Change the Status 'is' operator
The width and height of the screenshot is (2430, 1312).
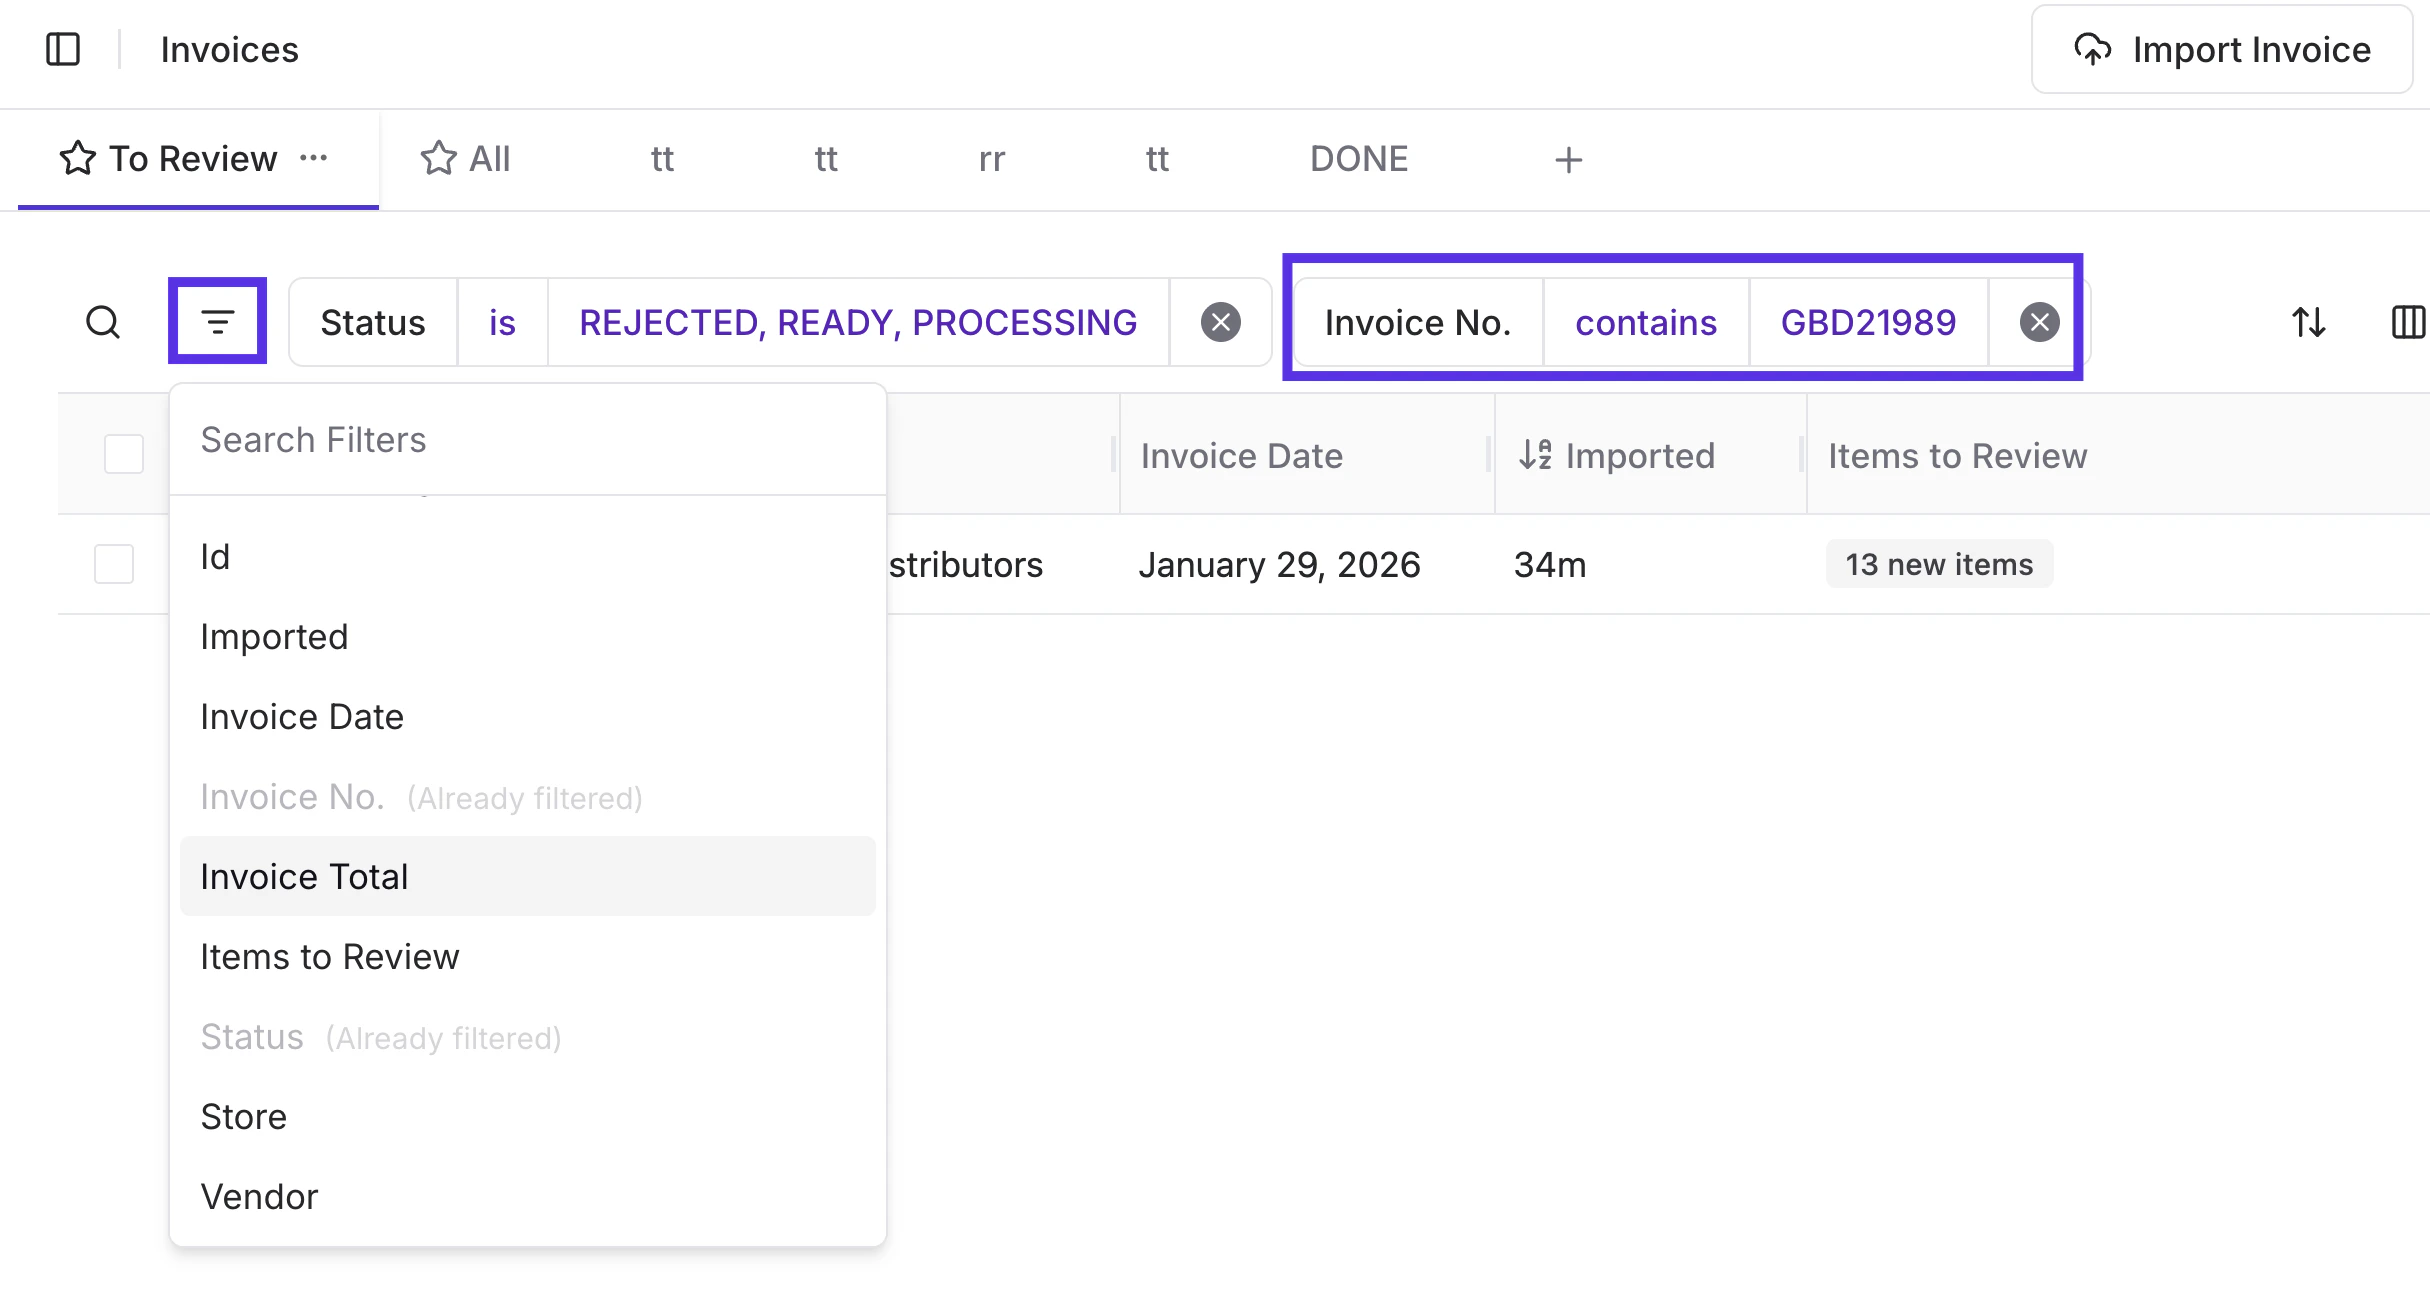(x=502, y=322)
